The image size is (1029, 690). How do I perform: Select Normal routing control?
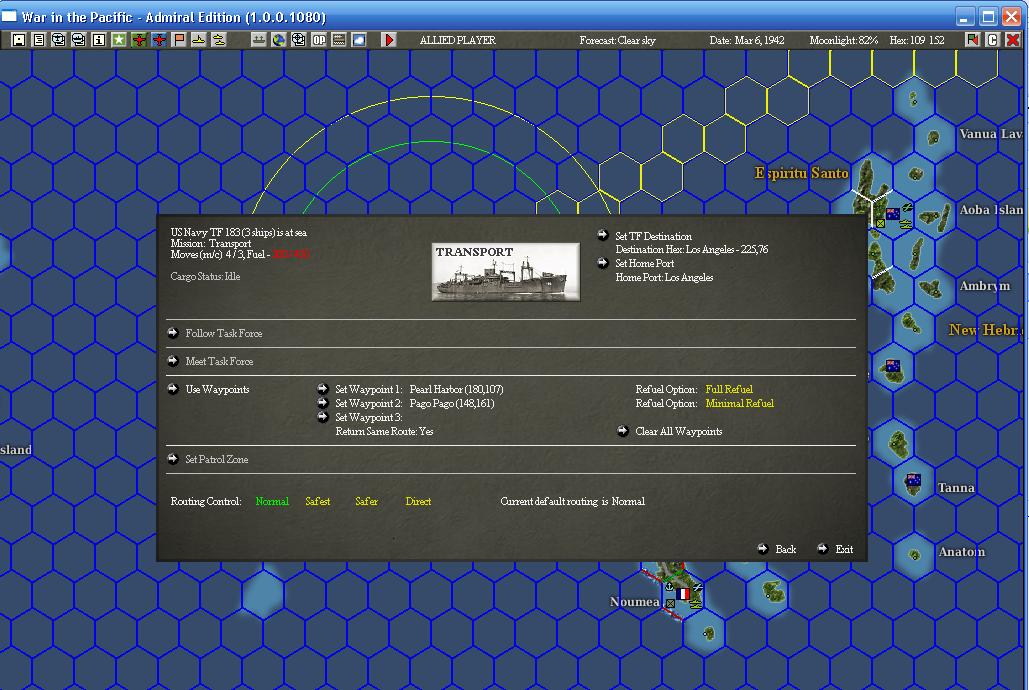click(x=272, y=502)
